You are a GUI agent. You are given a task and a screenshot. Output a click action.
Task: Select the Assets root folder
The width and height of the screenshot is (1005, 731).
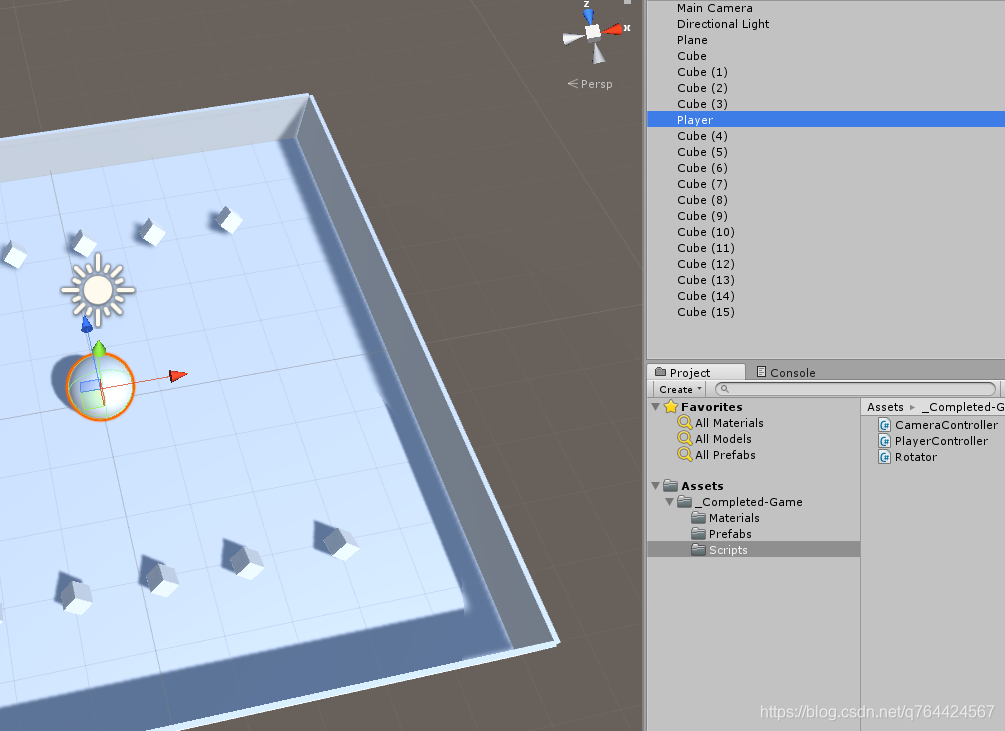click(702, 486)
